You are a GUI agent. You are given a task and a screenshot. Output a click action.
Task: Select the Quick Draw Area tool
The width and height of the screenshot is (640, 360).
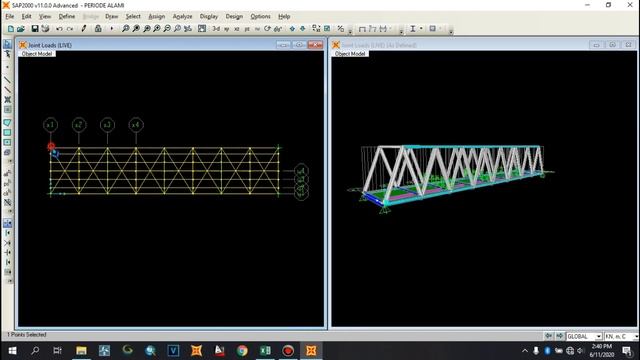(7, 142)
